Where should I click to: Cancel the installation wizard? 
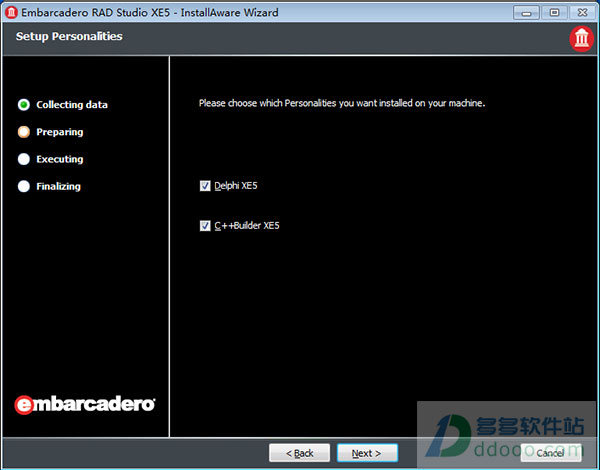tap(551, 453)
